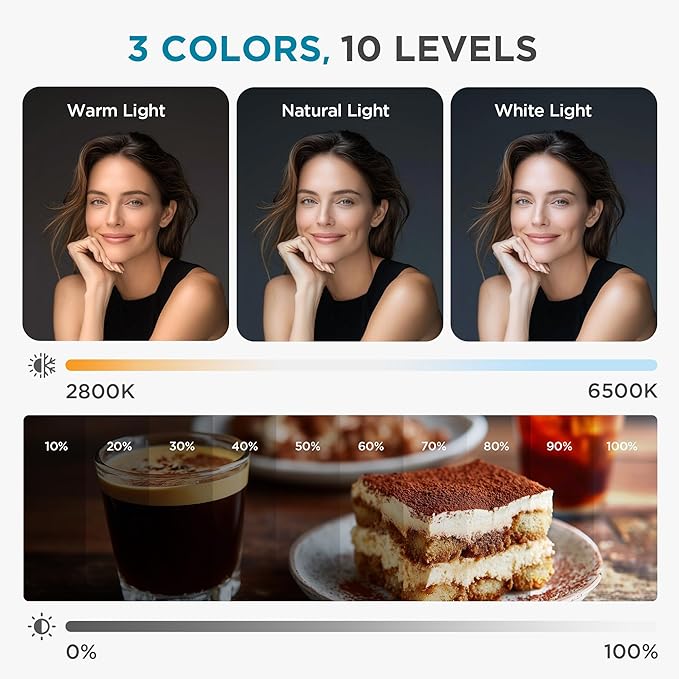Image resolution: width=679 pixels, height=679 pixels.
Task: Click the brightness gradient slider bar
Action: click(x=361, y=626)
